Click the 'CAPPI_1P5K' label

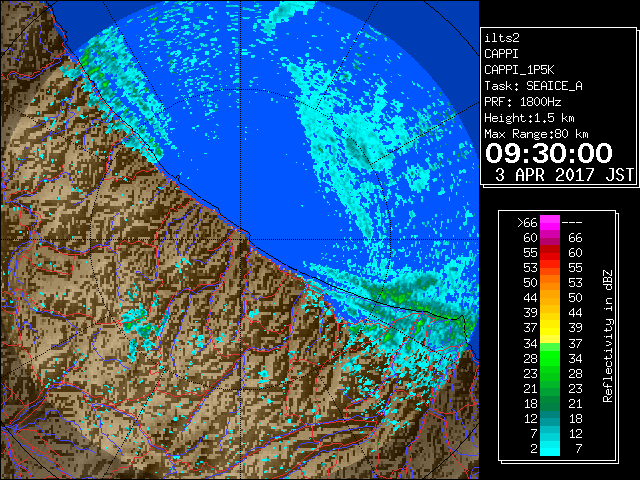(x=519, y=70)
